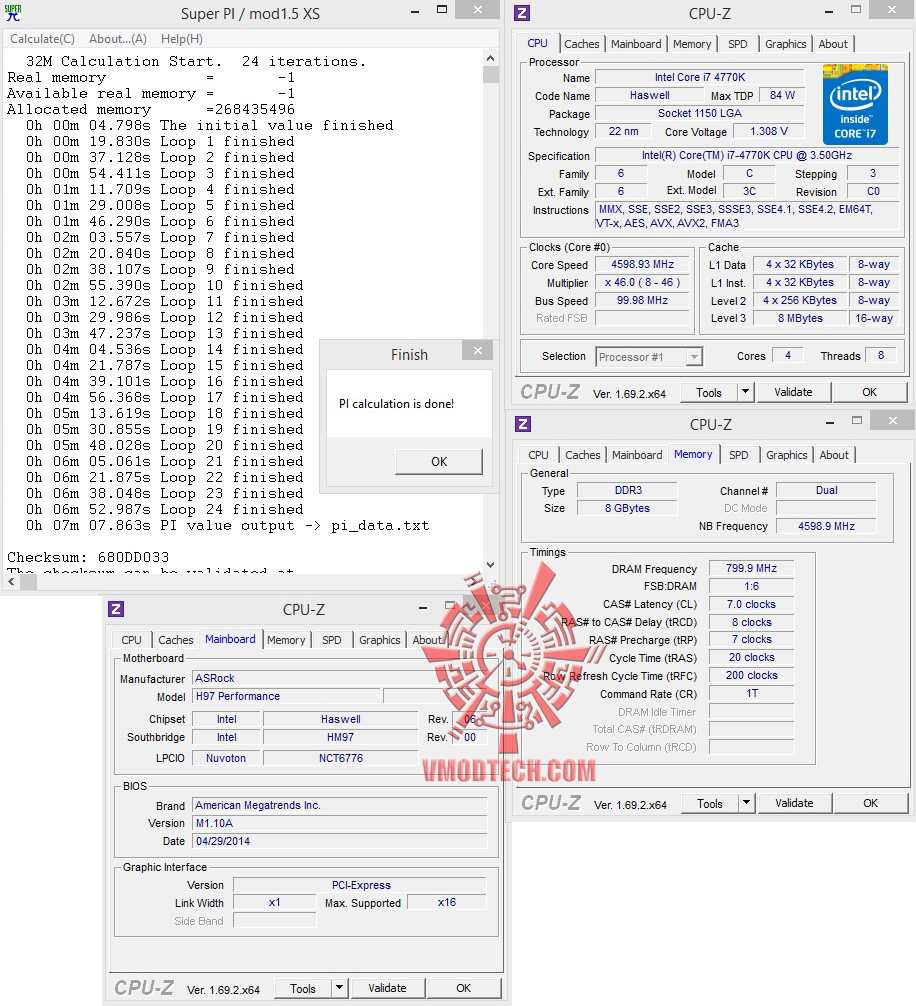Click the CAS# Latency value 7.0 clocks
The width and height of the screenshot is (916, 1006).
tap(751, 604)
